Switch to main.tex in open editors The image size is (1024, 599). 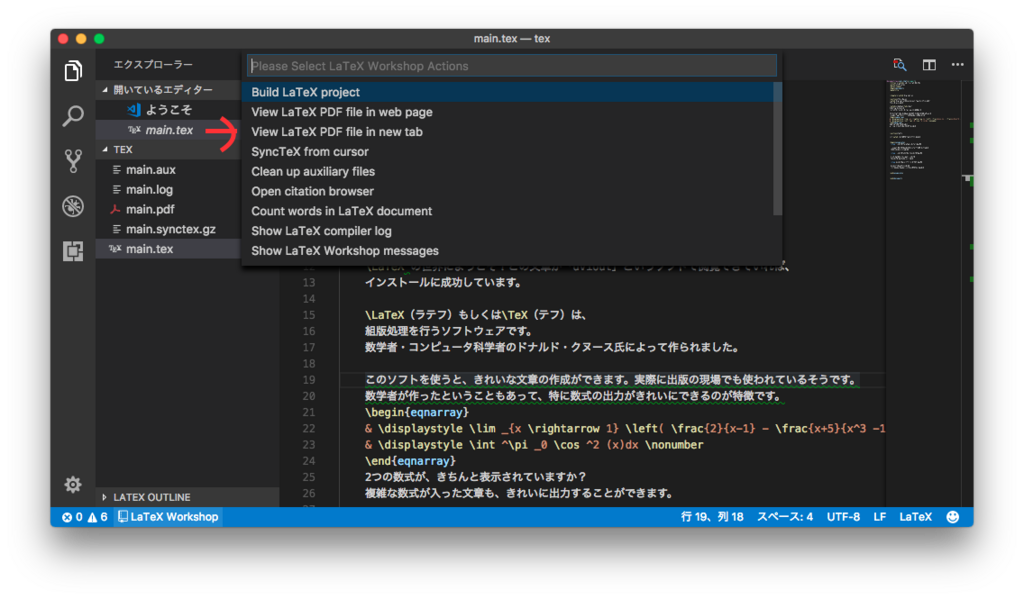pyautogui.click(x=168, y=130)
